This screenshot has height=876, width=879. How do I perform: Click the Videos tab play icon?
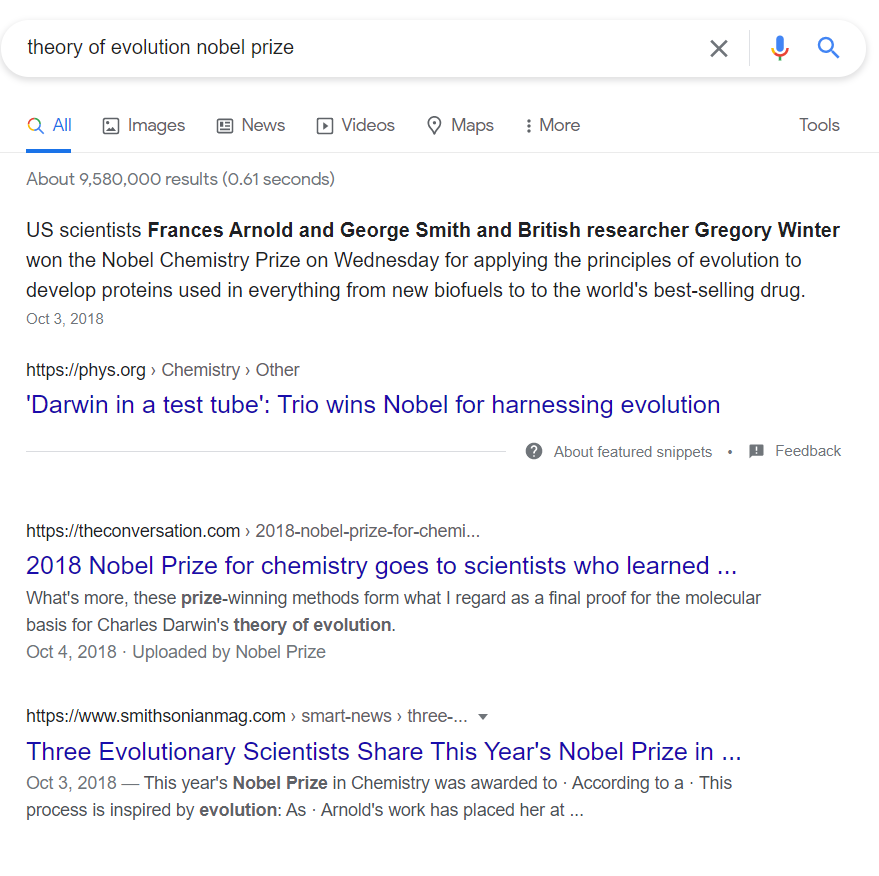click(325, 126)
